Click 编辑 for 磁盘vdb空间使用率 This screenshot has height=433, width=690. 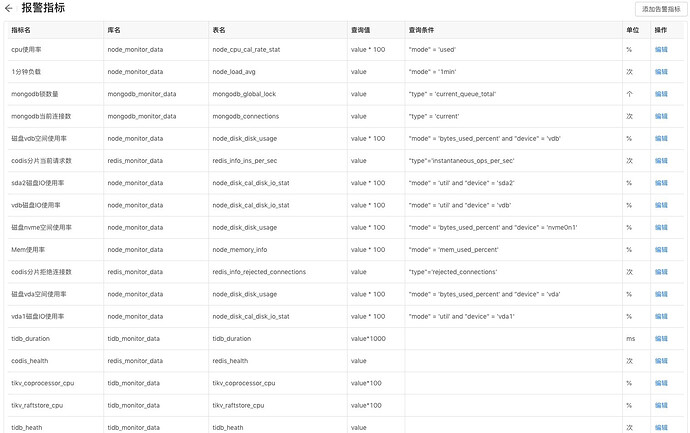pyautogui.click(x=661, y=138)
